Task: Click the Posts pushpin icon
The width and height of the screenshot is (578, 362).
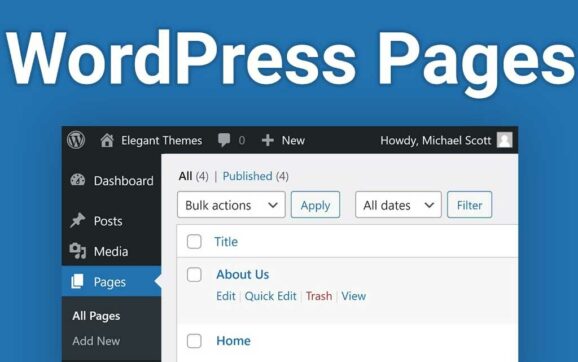Action: tap(77, 220)
